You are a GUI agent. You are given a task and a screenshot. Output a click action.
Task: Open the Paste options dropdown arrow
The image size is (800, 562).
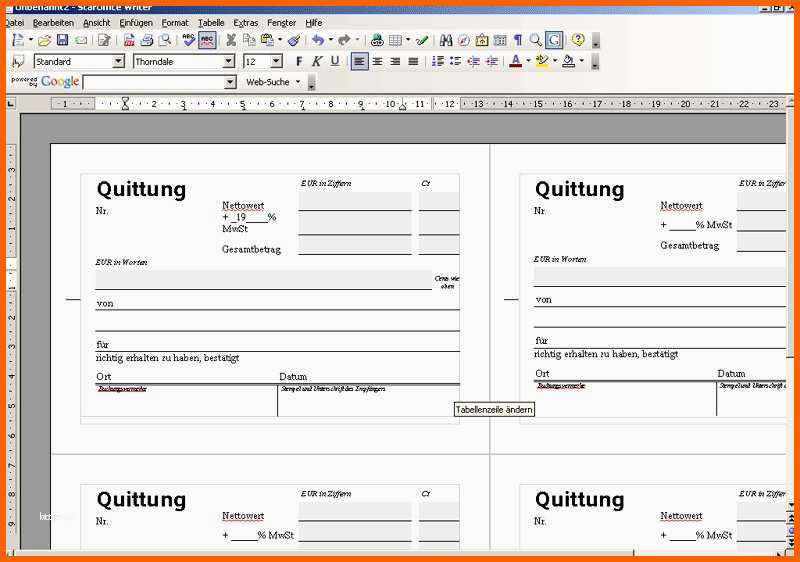[280, 40]
